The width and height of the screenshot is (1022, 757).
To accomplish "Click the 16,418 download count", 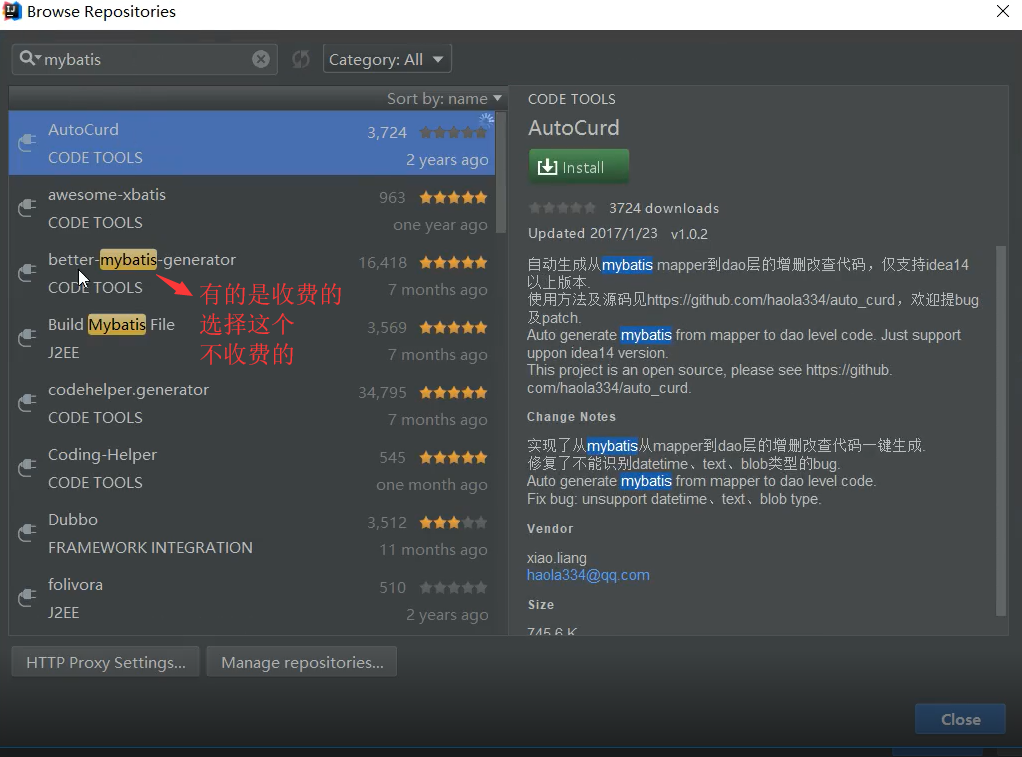I will click(383, 263).
